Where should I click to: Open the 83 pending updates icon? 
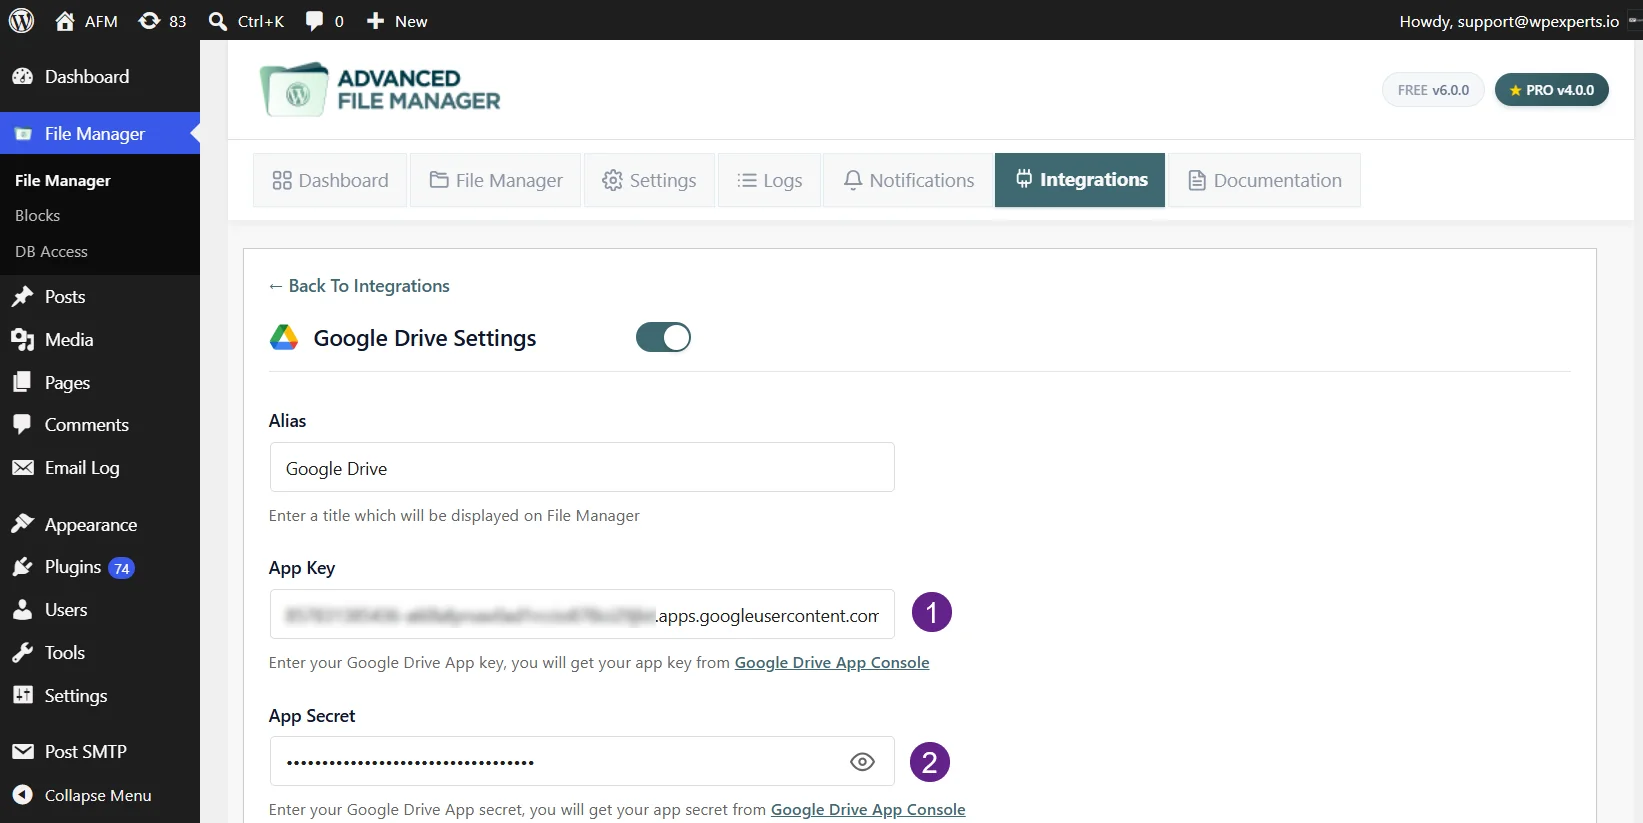click(x=149, y=21)
